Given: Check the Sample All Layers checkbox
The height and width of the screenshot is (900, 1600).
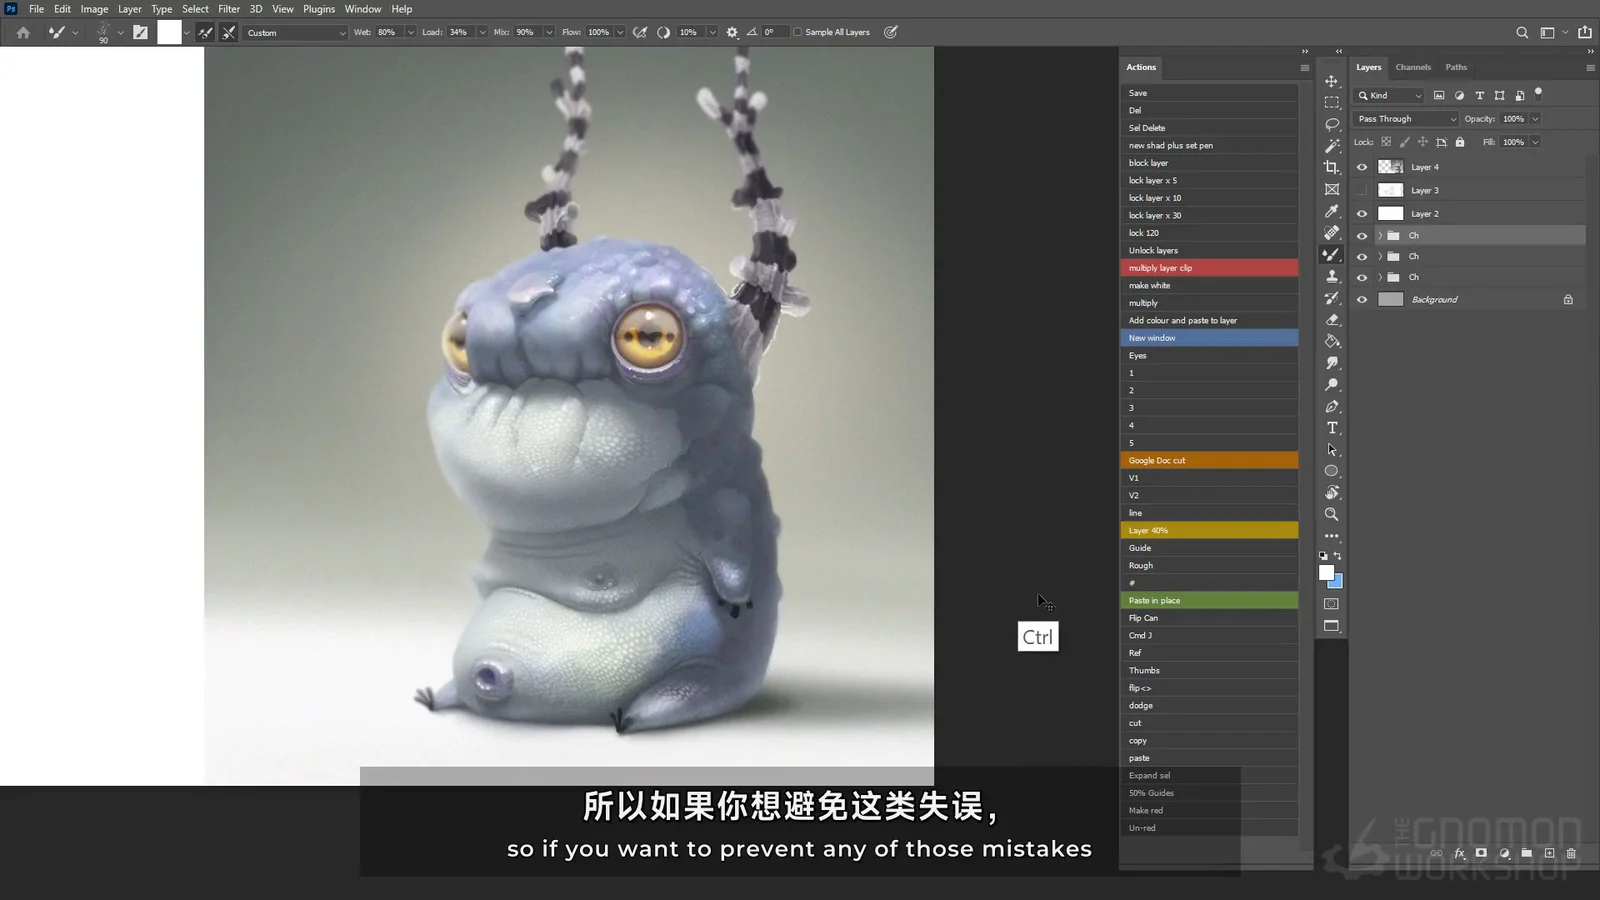Looking at the screenshot, I should click(798, 32).
